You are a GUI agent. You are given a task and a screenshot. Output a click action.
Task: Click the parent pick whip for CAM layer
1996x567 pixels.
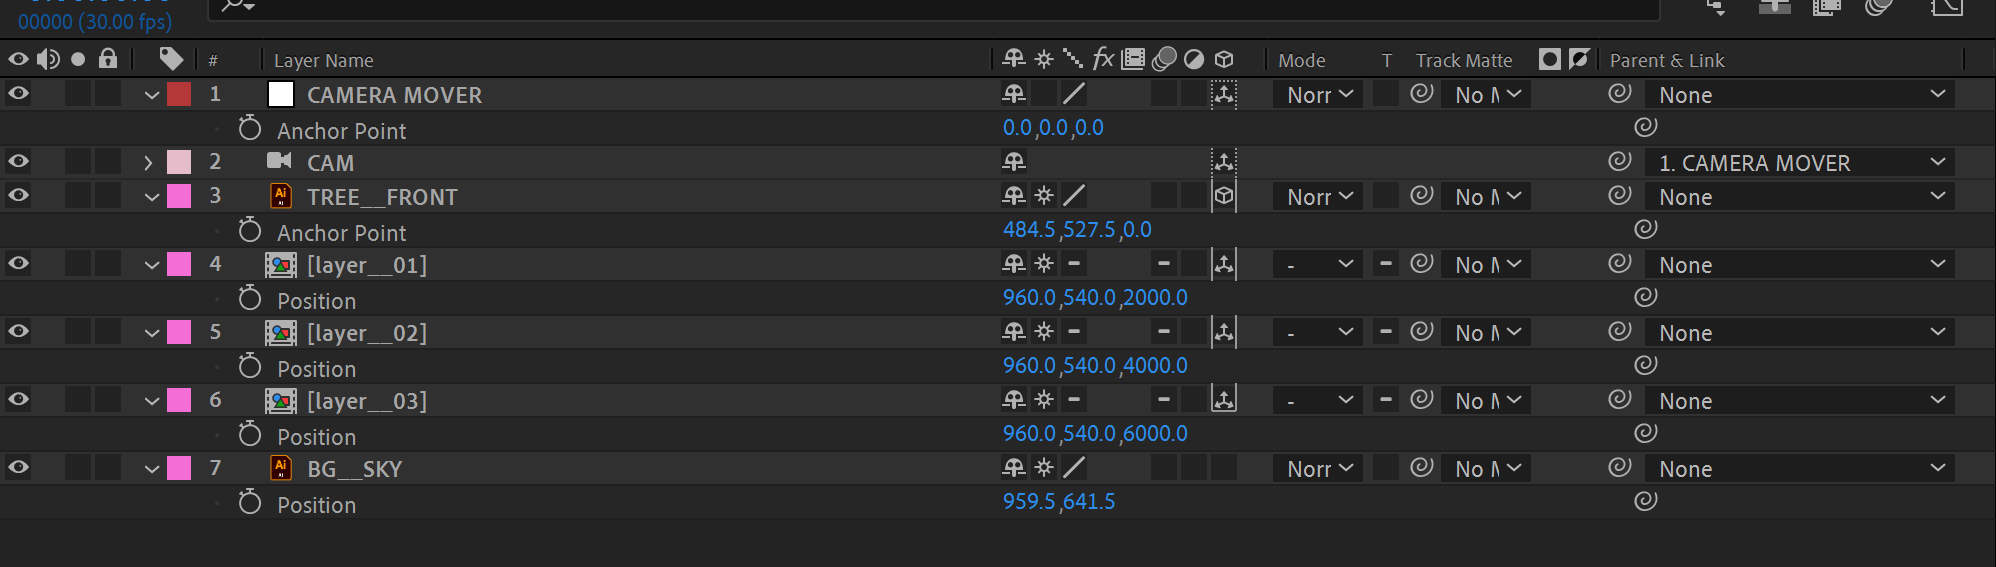coord(1620,162)
